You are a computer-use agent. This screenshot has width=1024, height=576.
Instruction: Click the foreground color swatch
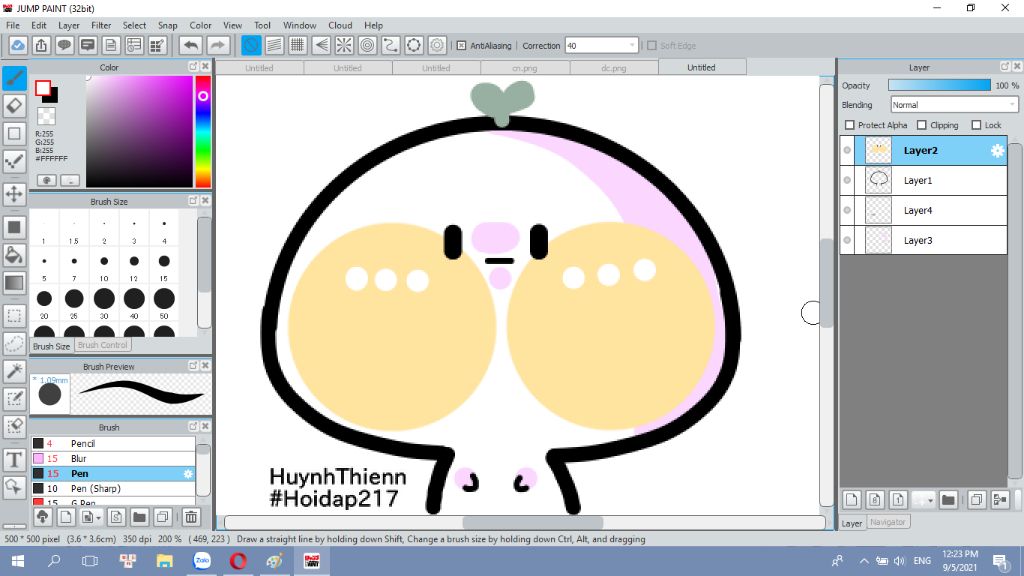pos(43,88)
